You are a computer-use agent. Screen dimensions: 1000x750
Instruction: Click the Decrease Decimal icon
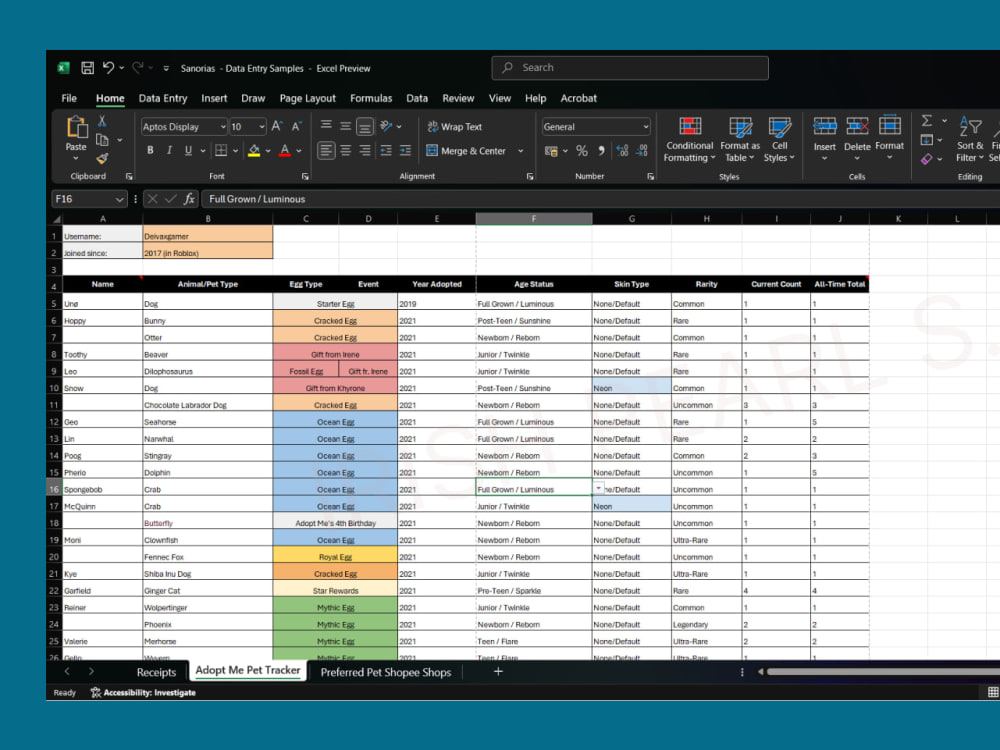coord(642,151)
